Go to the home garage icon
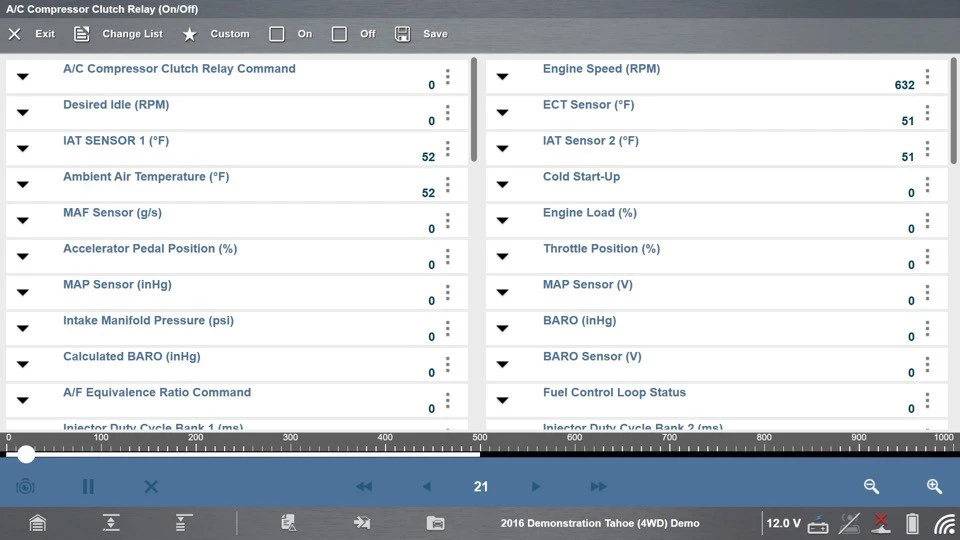 pyautogui.click(x=37, y=523)
